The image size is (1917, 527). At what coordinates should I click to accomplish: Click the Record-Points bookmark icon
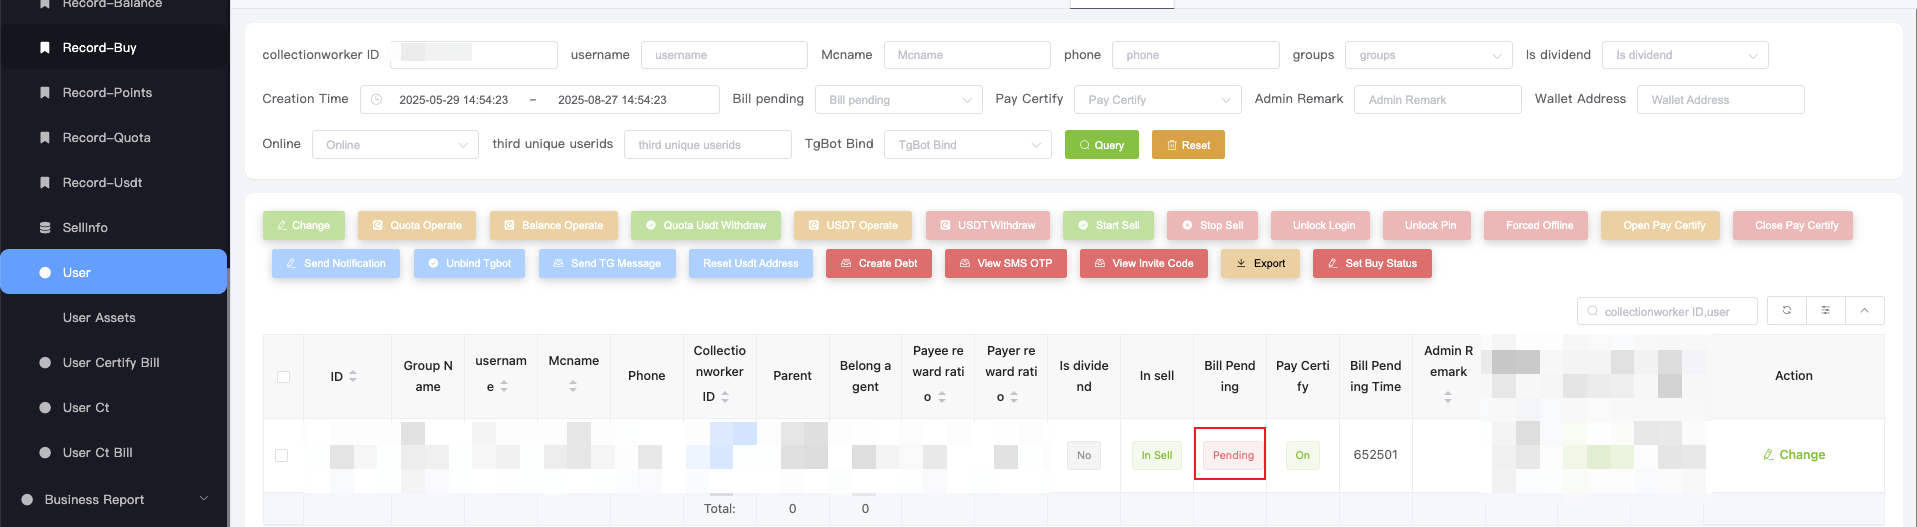coord(45,93)
